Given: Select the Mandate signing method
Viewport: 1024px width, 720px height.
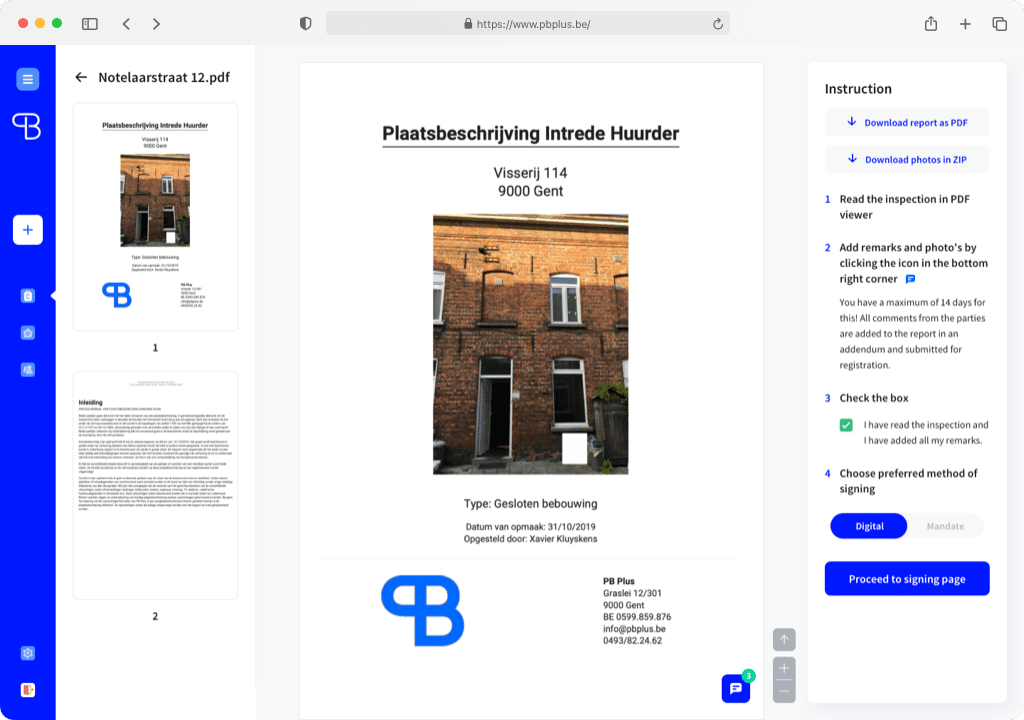Looking at the screenshot, I should (945, 526).
